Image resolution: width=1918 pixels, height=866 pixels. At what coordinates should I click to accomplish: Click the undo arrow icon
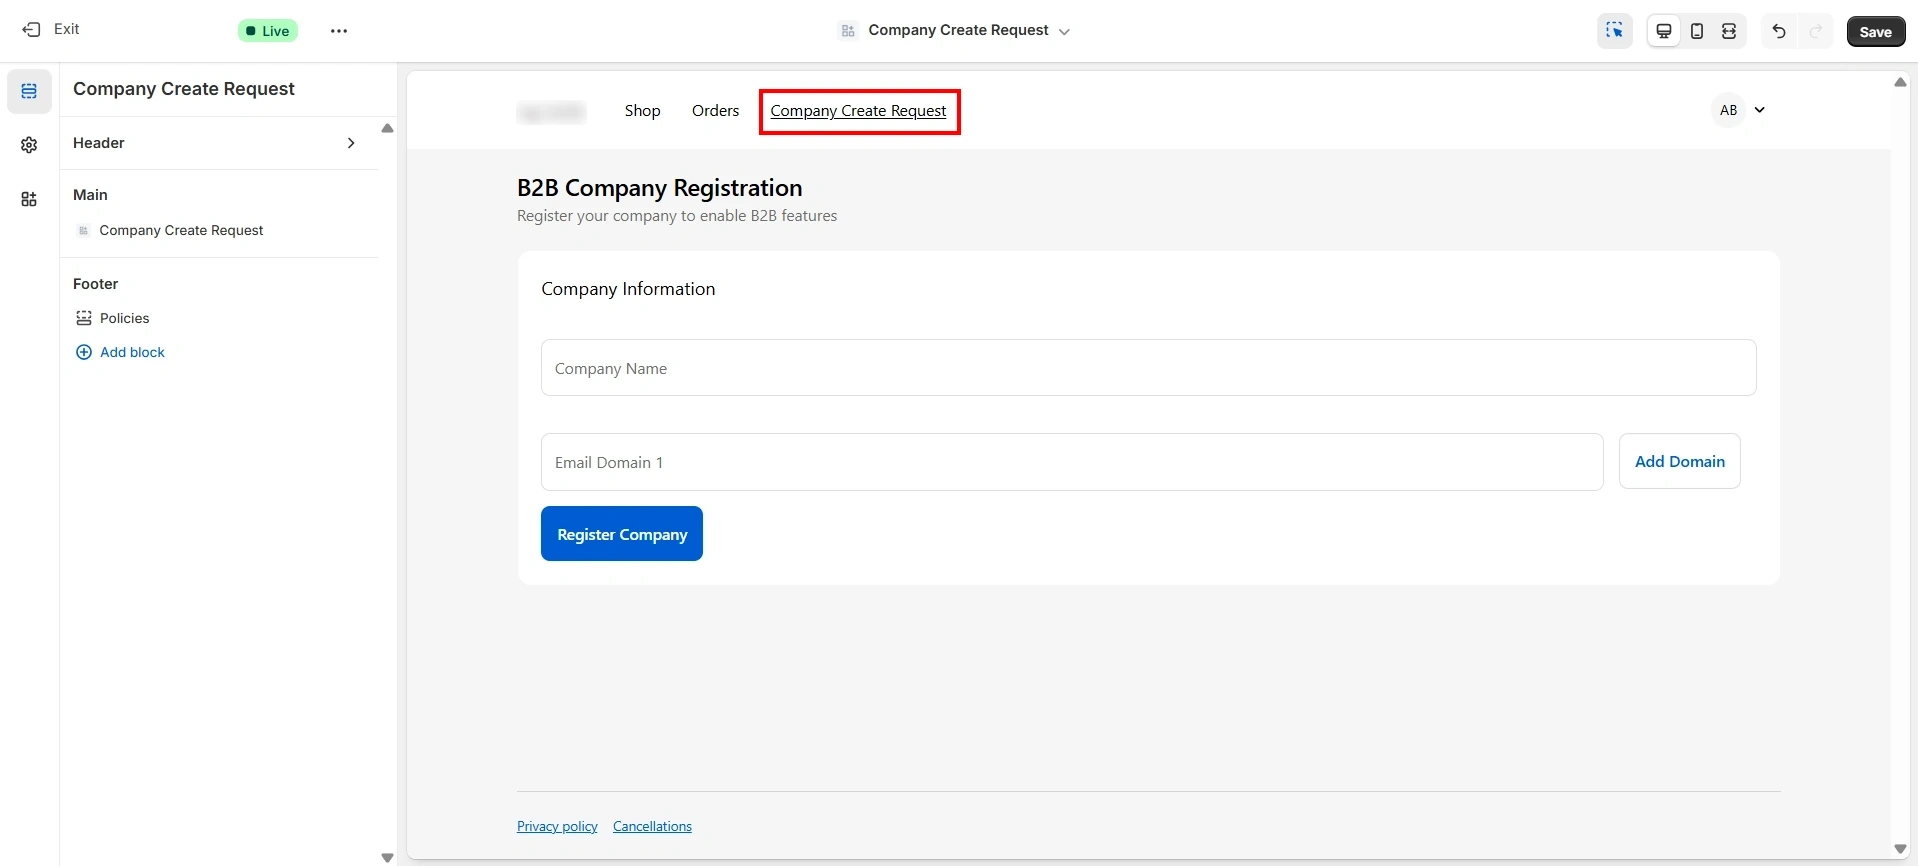coord(1779,31)
